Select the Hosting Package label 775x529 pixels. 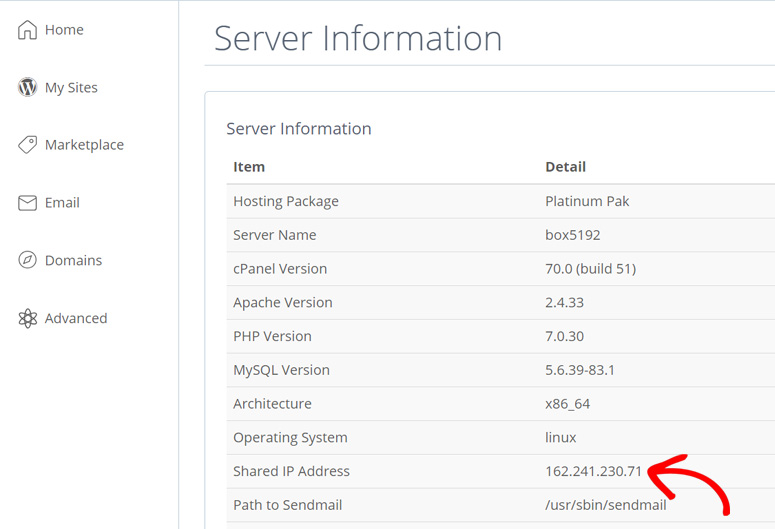point(286,201)
